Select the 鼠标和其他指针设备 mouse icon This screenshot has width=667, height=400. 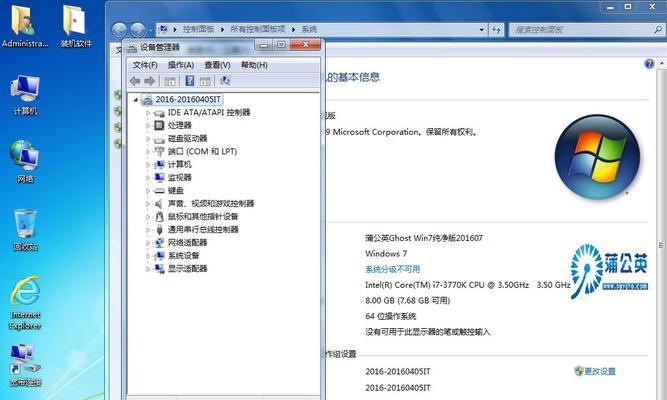pyautogui.click(x=159, y=217)
